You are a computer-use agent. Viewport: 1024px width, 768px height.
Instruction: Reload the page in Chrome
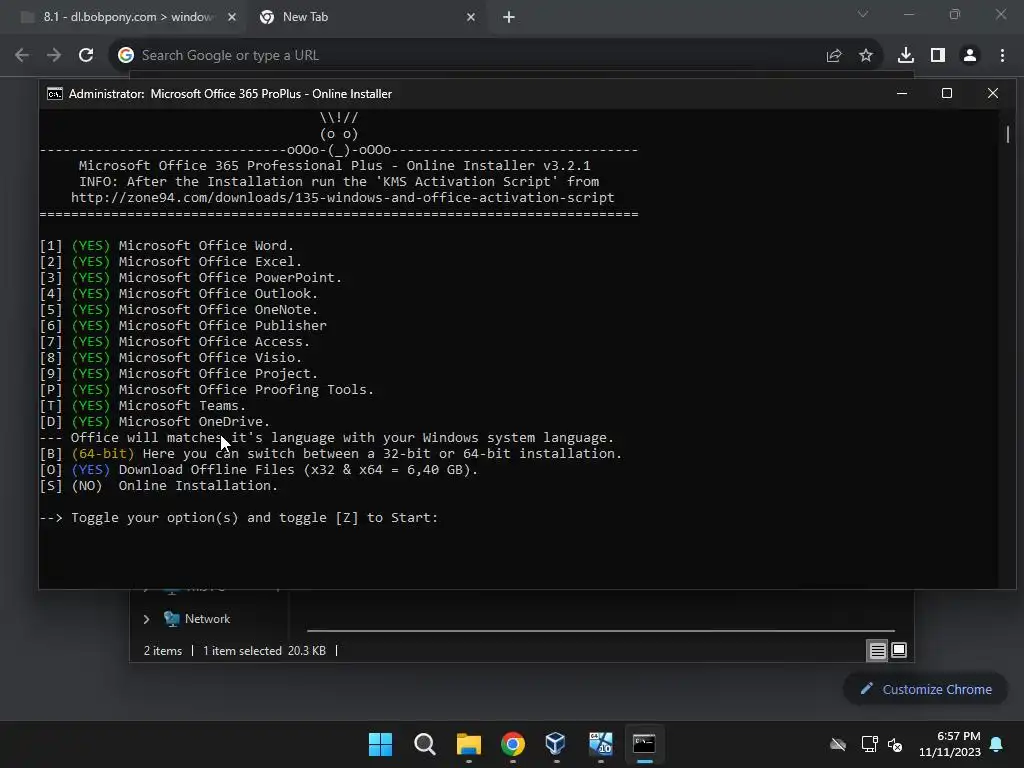(x=86, y=56)
